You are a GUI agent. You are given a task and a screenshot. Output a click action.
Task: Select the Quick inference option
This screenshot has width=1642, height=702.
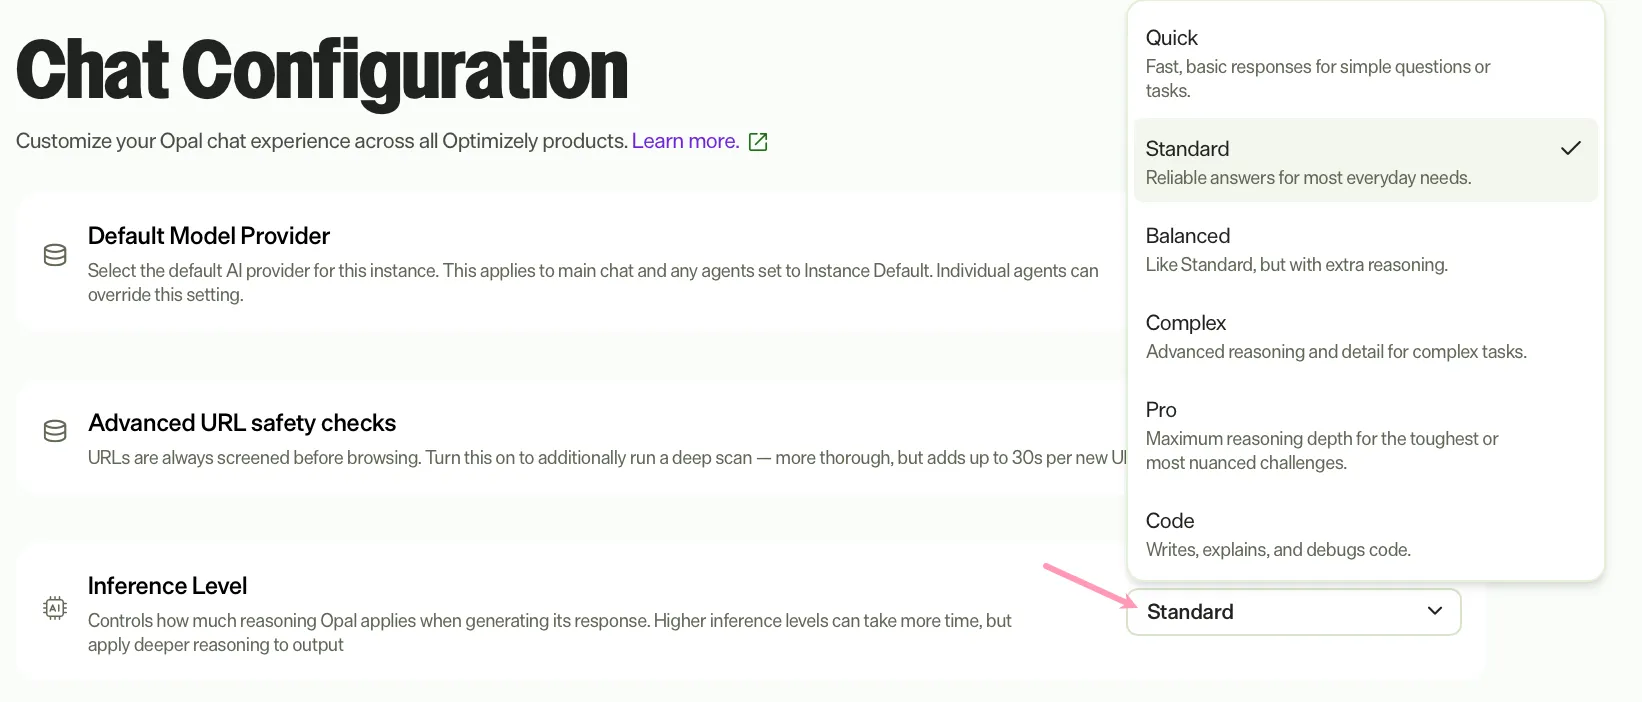point(1365,64)
